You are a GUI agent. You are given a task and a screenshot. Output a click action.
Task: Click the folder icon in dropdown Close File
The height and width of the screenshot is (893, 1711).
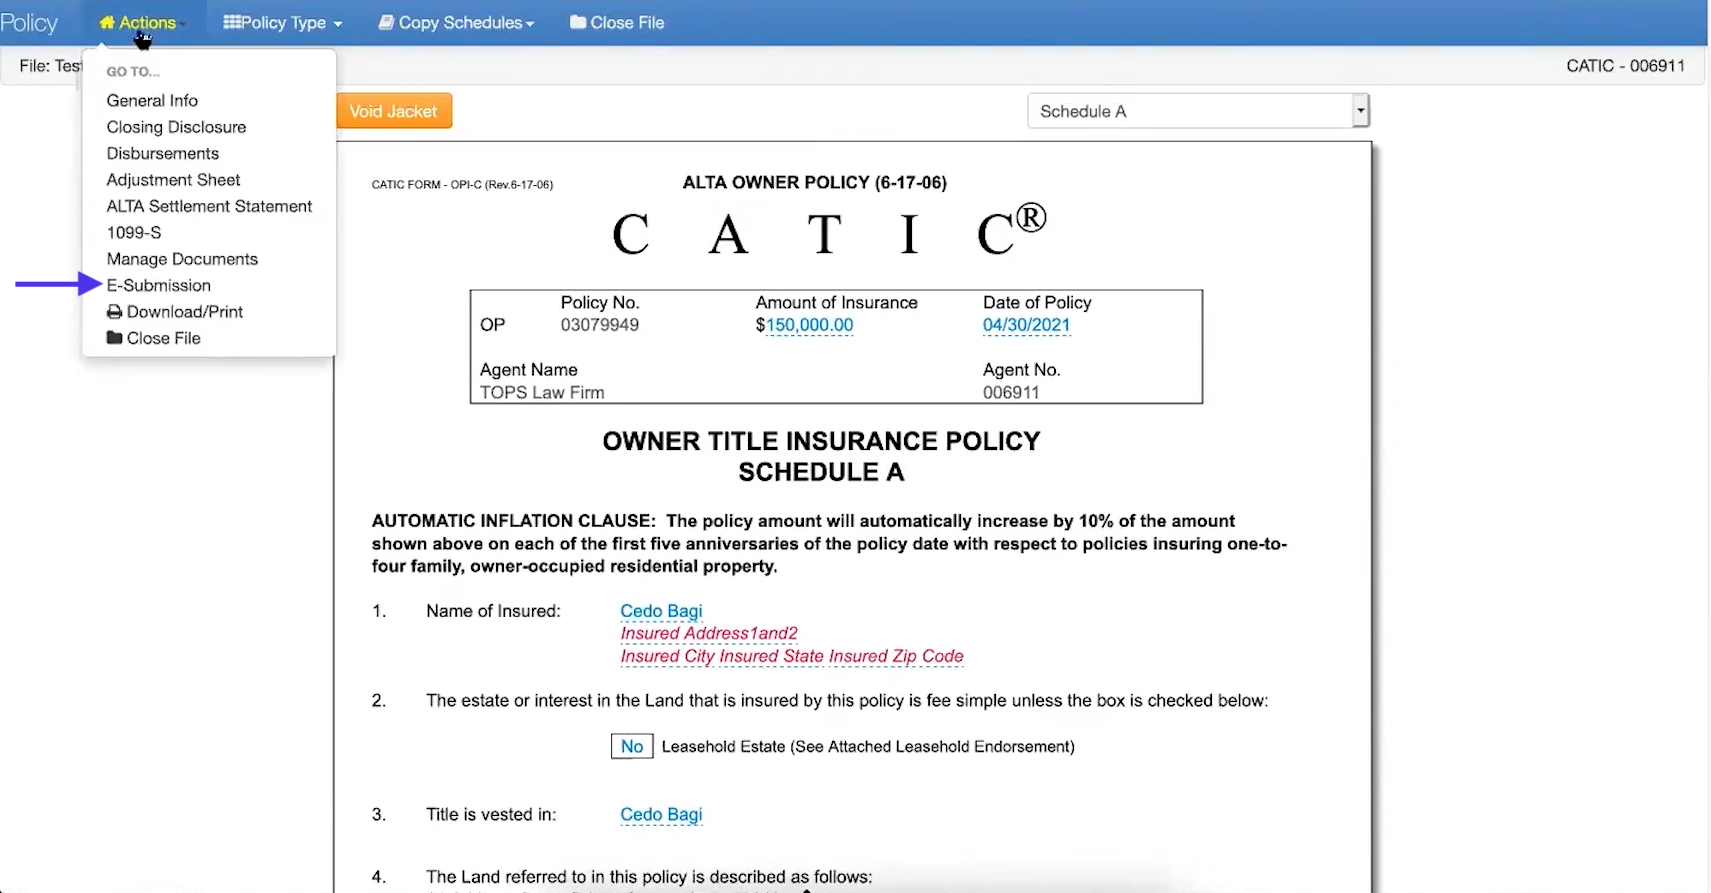[114, 338]
